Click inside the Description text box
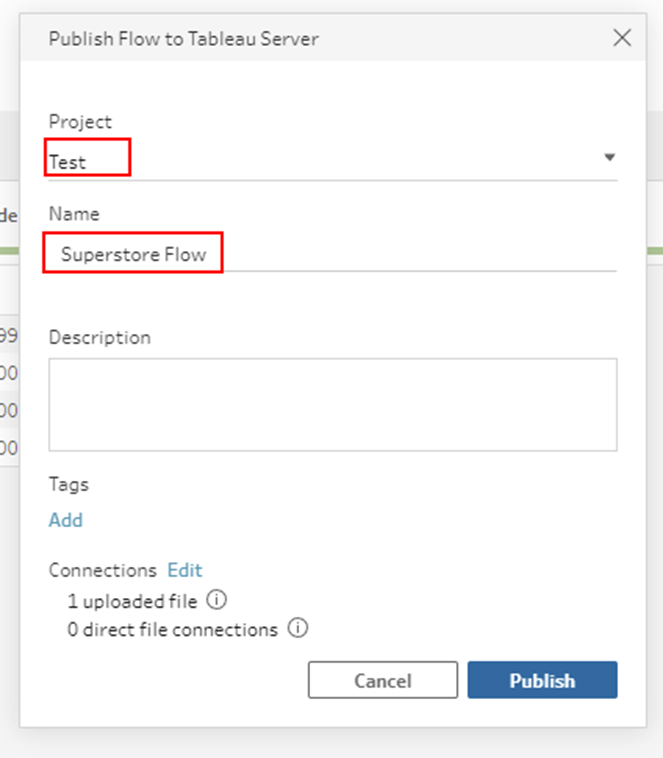This screenshot has height=758, width=663. click(x=332, y=404)
